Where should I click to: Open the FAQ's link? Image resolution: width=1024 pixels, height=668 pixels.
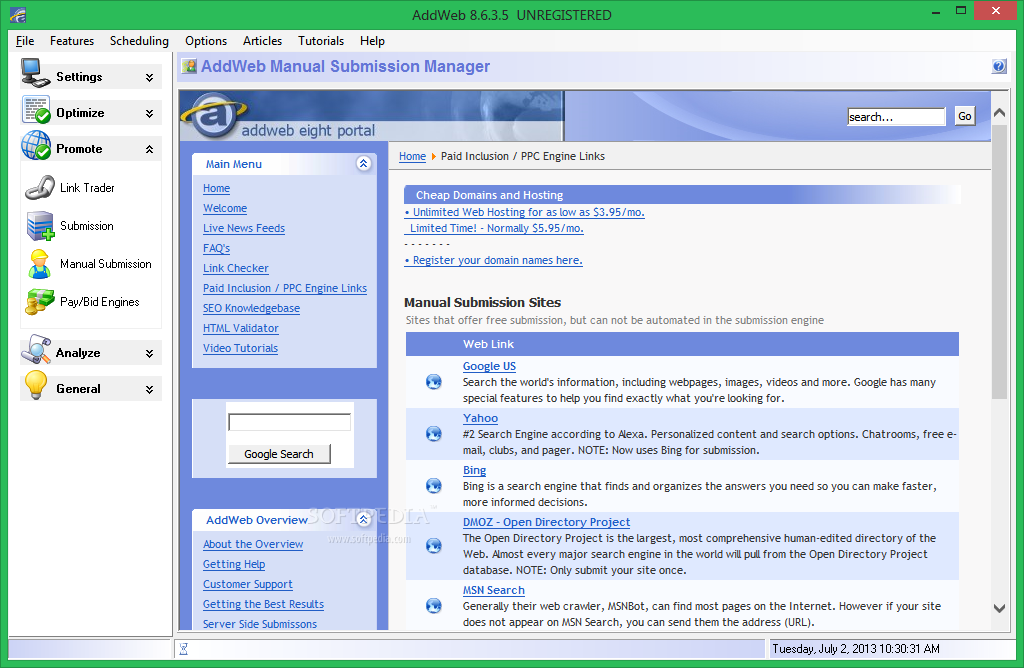(216, 248)
